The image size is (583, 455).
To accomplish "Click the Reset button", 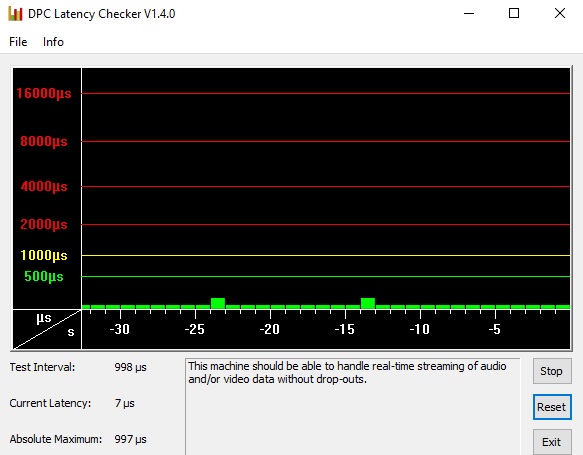I will [x=552, y=407].
